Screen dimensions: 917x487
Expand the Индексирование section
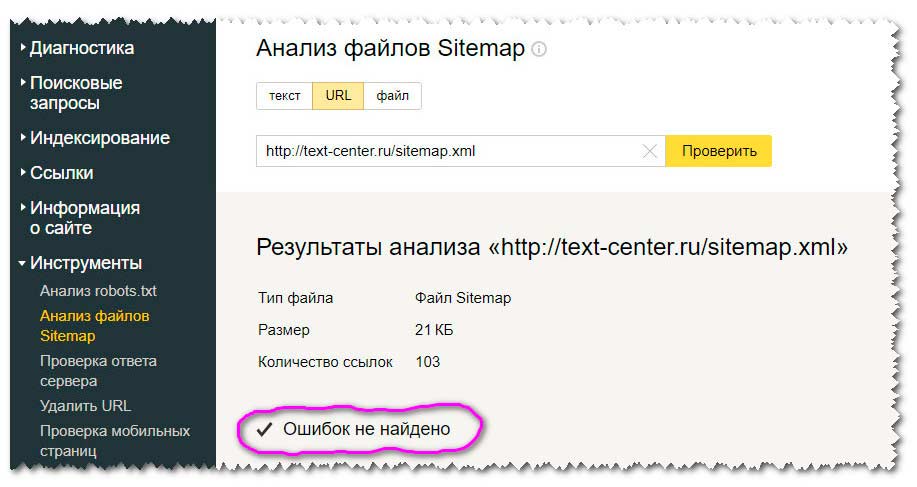coord(99,138)
